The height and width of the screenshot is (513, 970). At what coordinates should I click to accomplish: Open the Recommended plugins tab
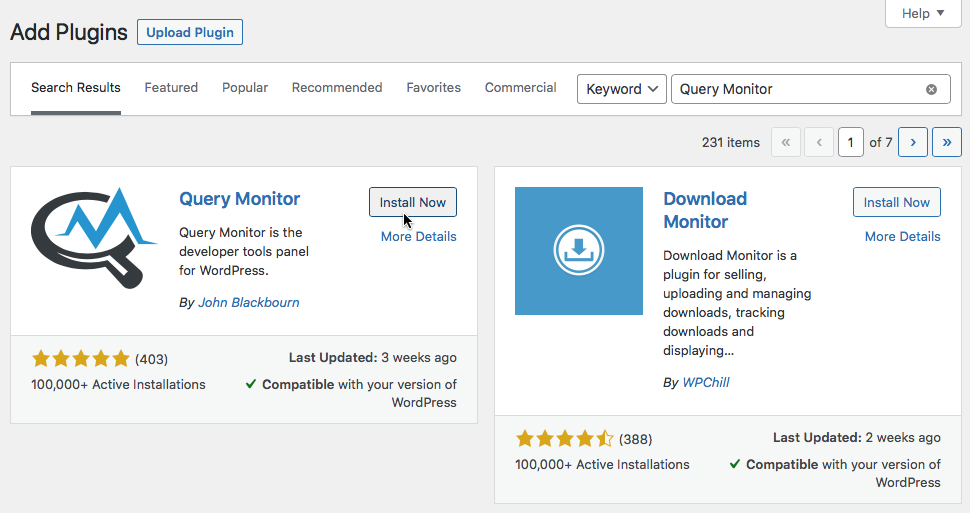tap(337, 88)
